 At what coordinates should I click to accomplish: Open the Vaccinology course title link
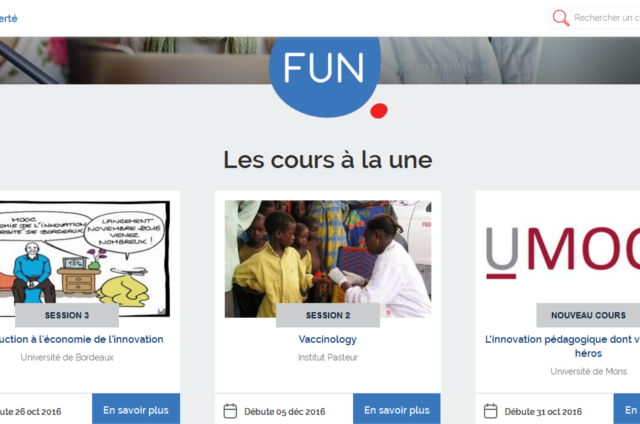(x=328, y=339)
